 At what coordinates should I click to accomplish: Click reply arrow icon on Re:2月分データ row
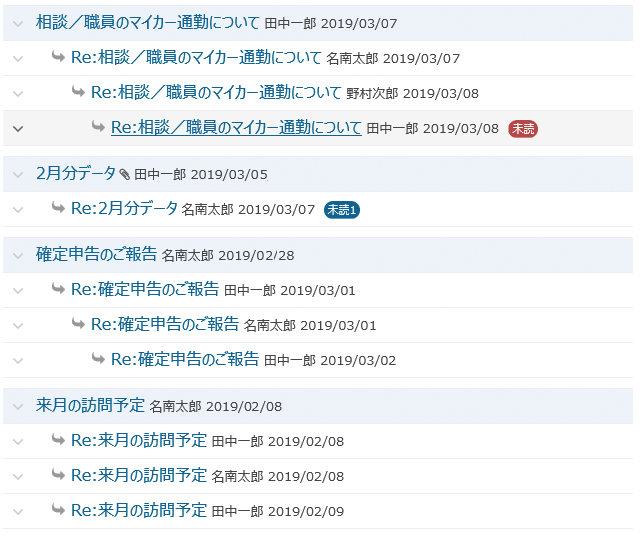(58, 207)
